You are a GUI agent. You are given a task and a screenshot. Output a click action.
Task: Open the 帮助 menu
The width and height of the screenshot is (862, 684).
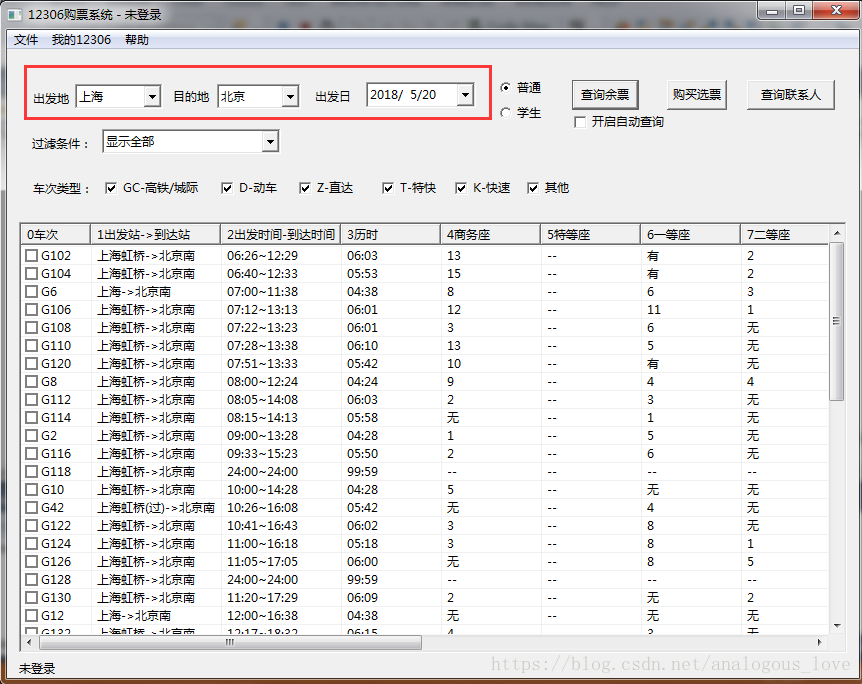point(137,40)
